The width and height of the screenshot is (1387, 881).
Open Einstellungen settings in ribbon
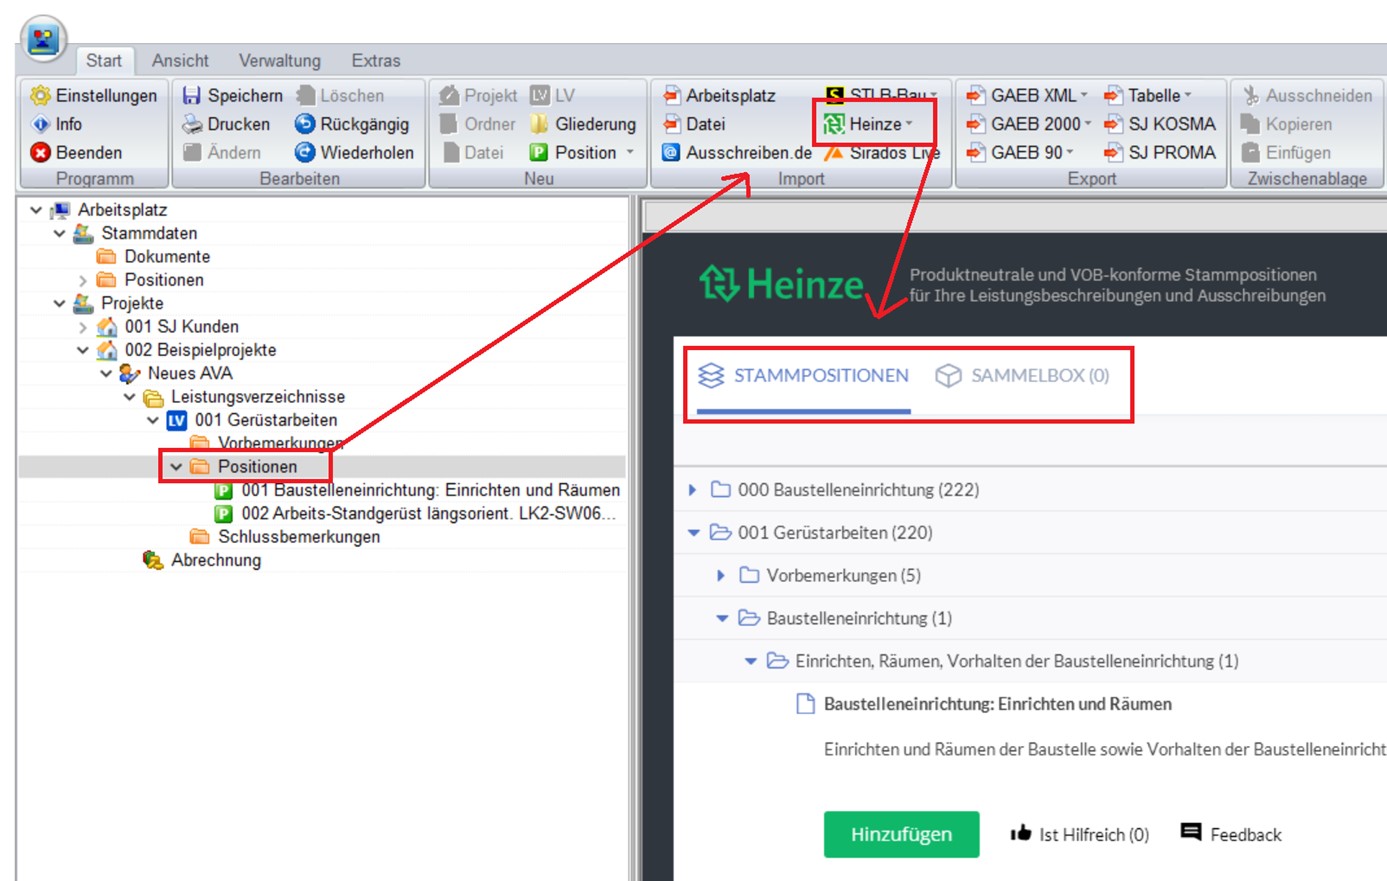pyautogui.click(x=94, y=95)
